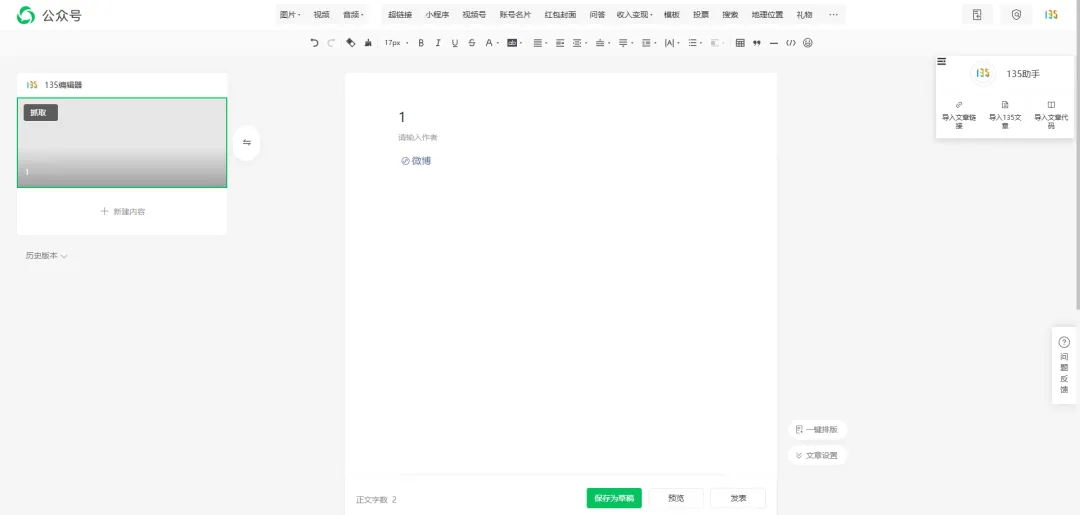Open the emoji picker
Image resolution: width=1080 pixels, height=515 pixels.
[808, 43]
